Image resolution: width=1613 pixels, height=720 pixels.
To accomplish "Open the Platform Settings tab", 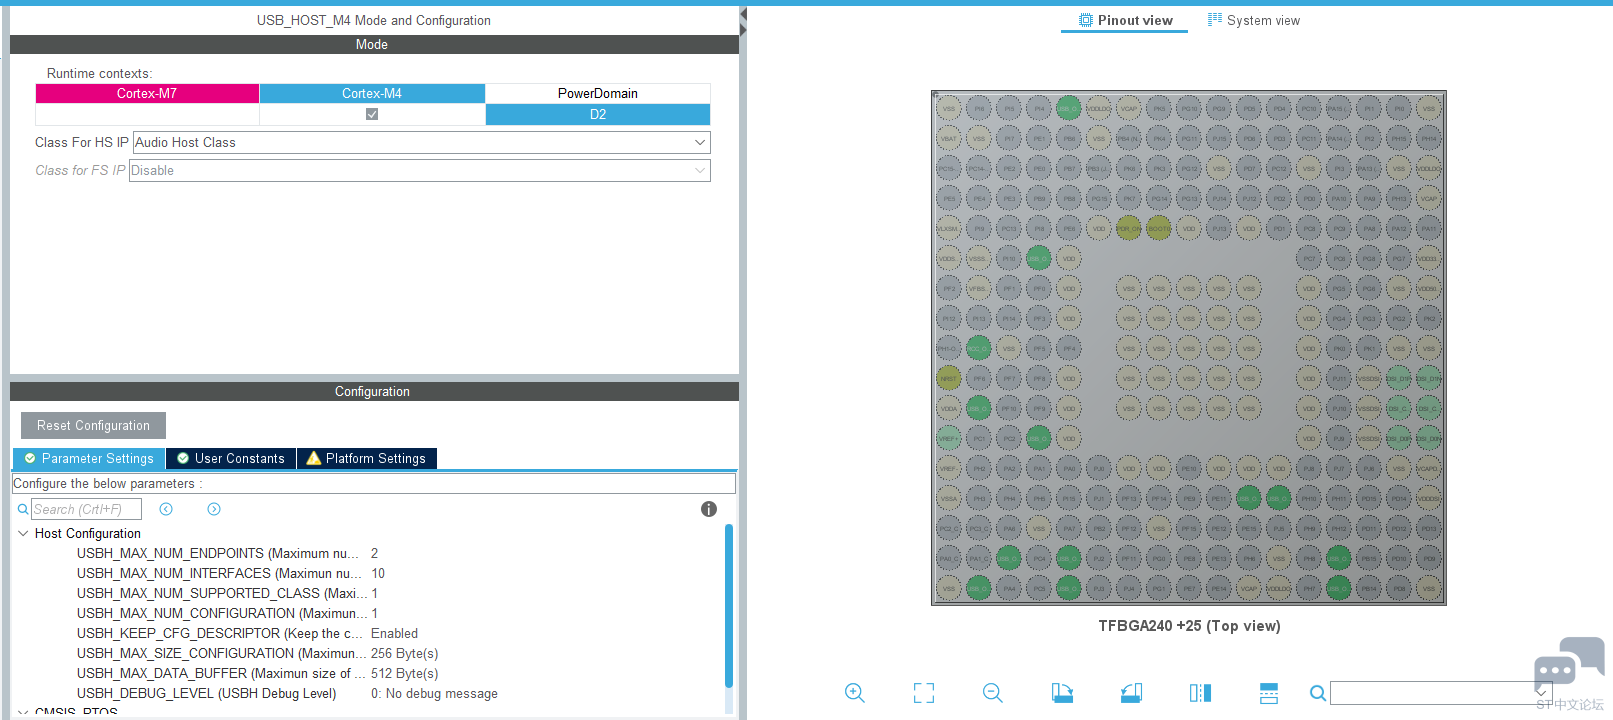I will (x=366, y=459).
